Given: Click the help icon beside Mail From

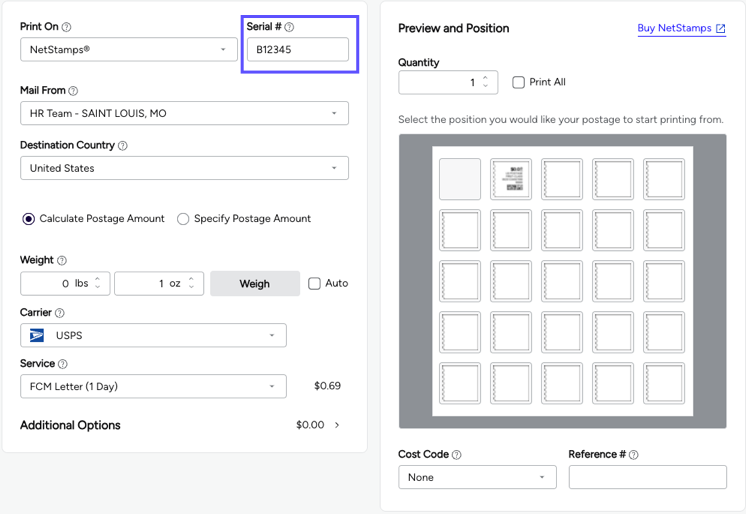Looking at the screenshot, I should [73, 91].
